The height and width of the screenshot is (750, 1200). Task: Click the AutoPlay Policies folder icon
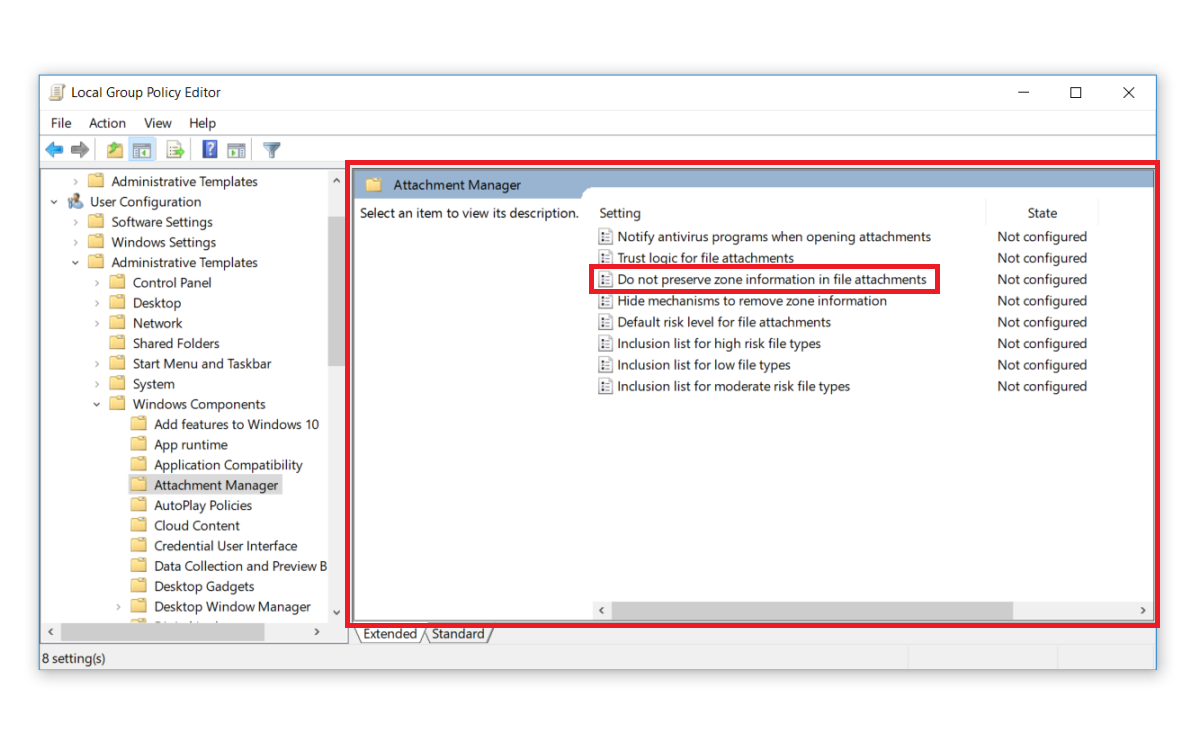(x=138, y=505)
